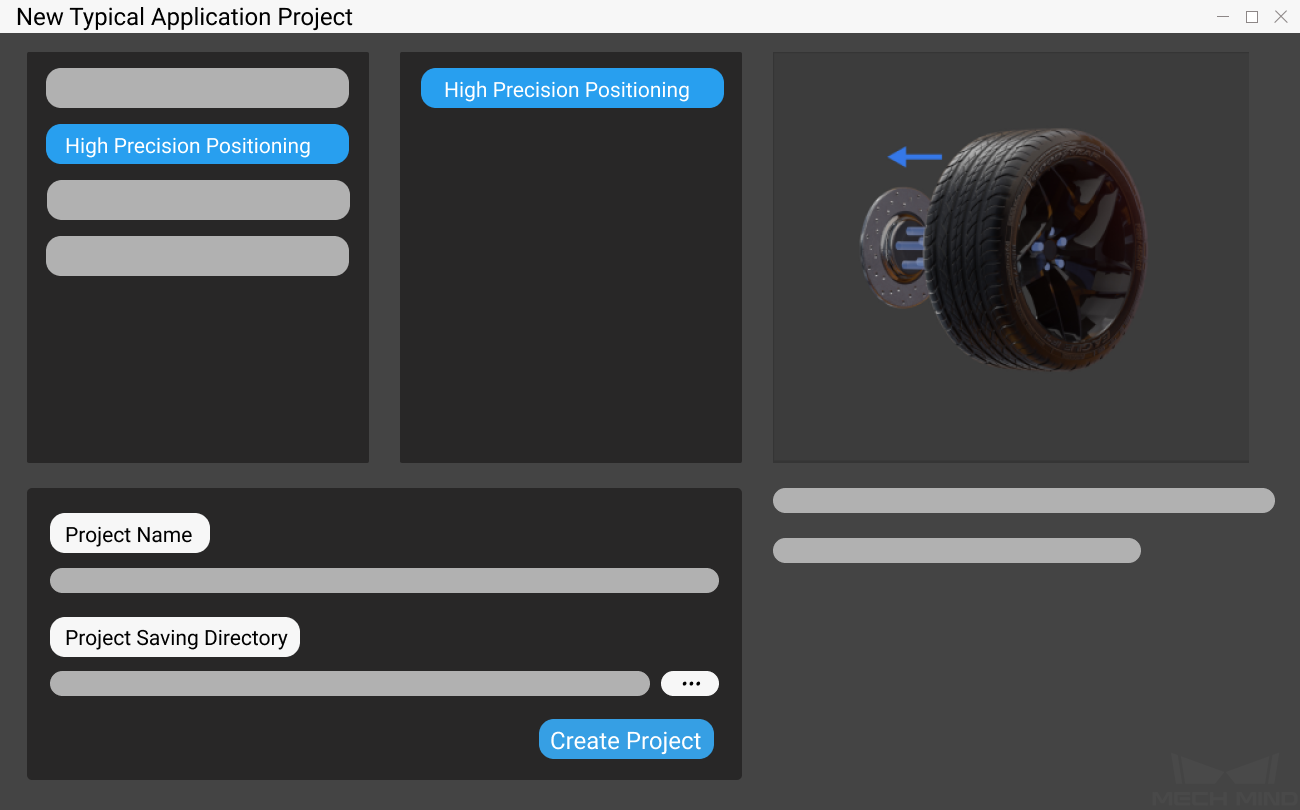Image resolution: width=1300 pixels, height=810 pixels.
Task: Click the "Project Saving Directory" label
Action: [175, 637]
